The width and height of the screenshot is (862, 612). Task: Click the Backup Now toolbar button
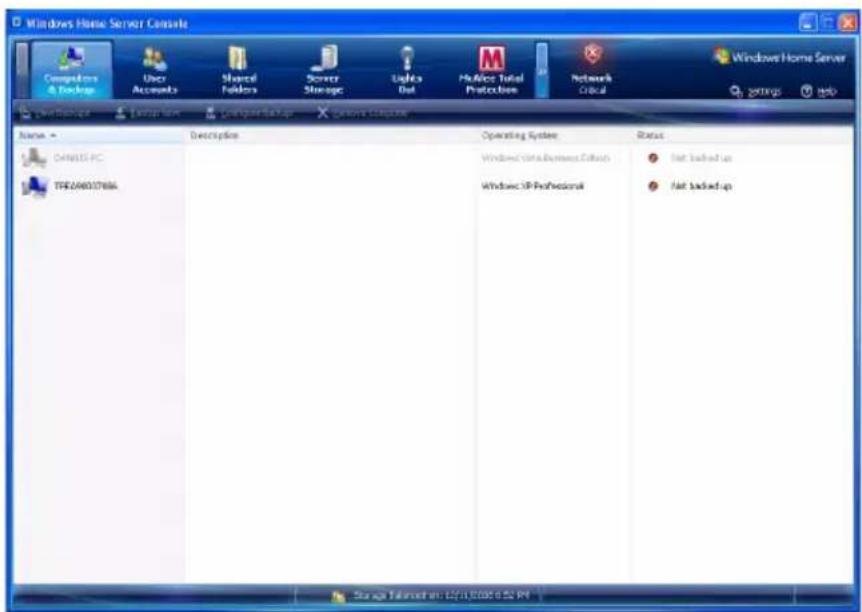pyautogui.click(x=148, y=113)
